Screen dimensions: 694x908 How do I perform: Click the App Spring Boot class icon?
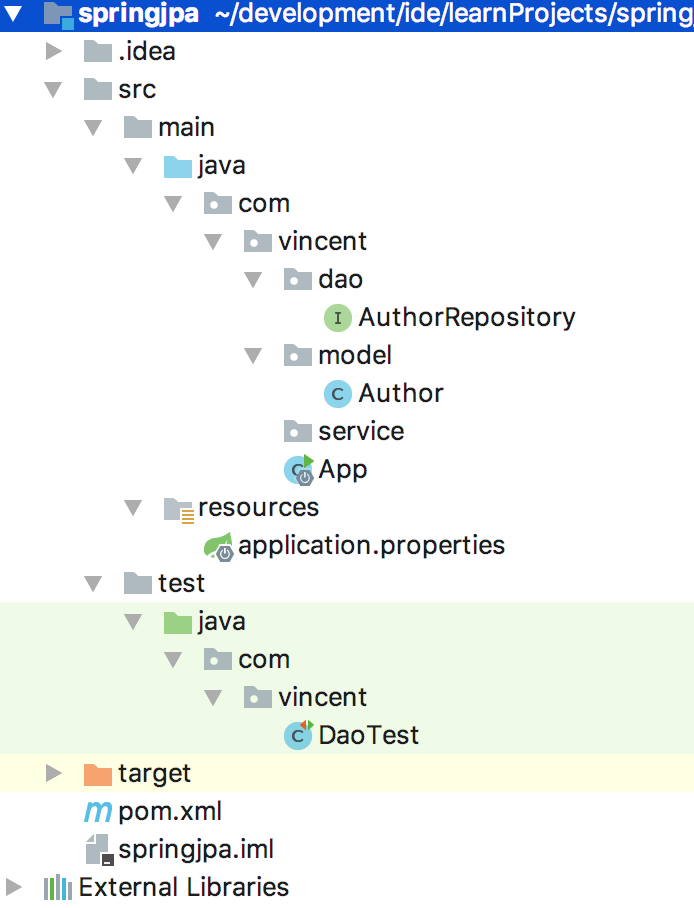click(x=299, y=469)
